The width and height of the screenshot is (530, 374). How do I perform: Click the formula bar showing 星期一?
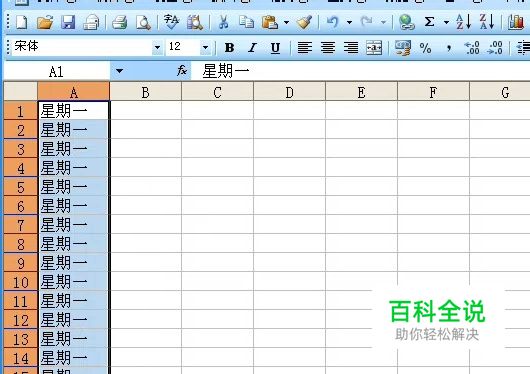click(x=360, y=71)
